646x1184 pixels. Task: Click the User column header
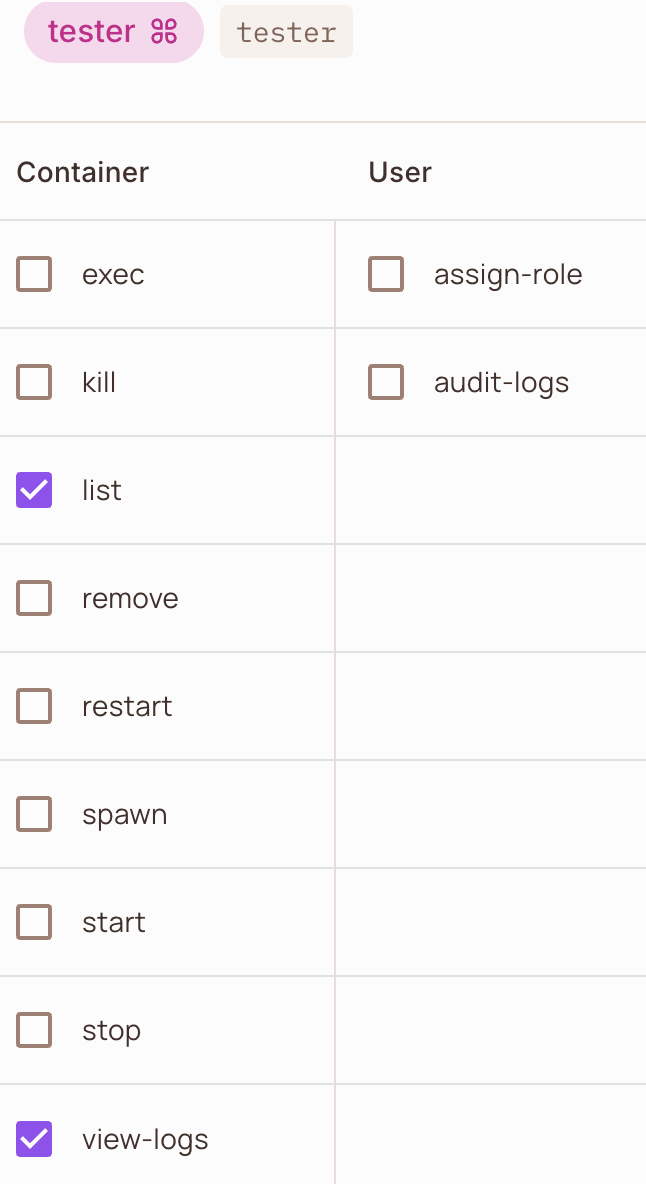point(400,172)
